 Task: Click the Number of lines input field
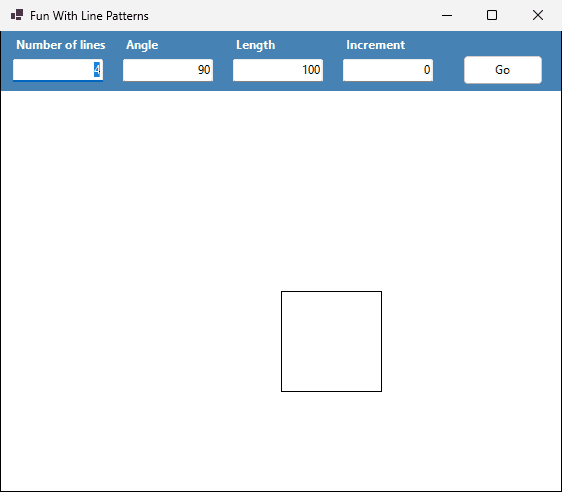coord(58,70)
